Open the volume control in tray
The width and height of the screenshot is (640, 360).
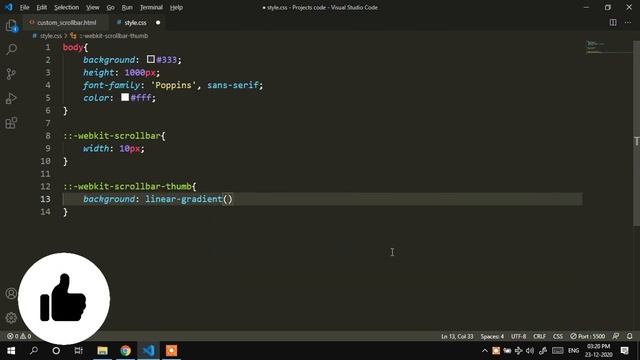click(530, 351)
